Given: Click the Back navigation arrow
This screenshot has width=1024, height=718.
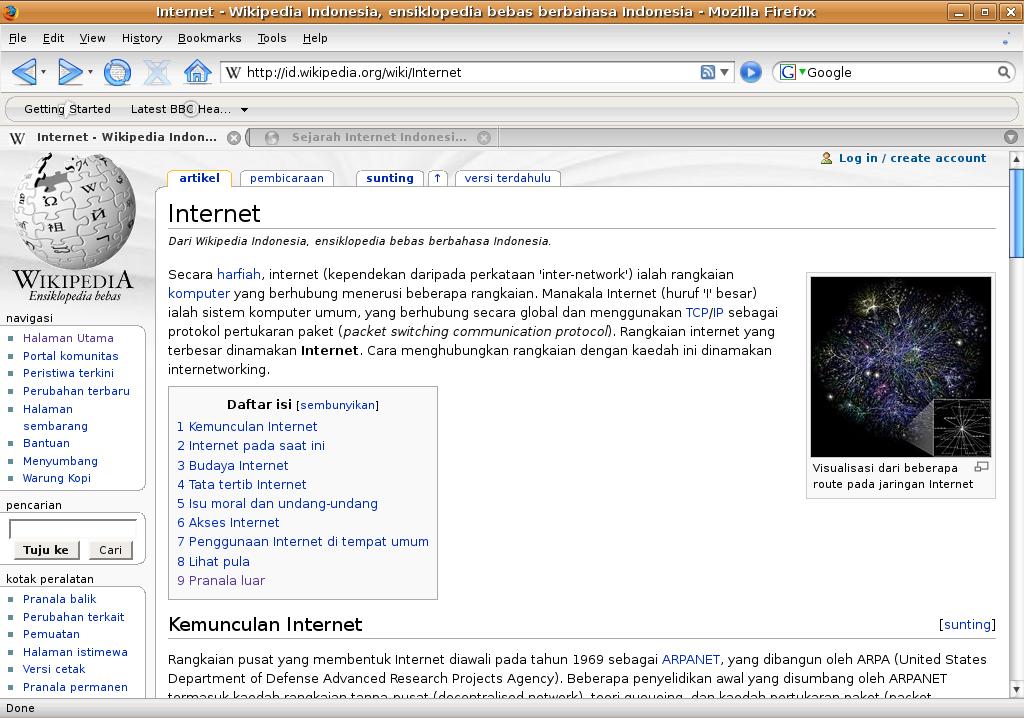Looking at the screenshot, I should pos(24,72).
